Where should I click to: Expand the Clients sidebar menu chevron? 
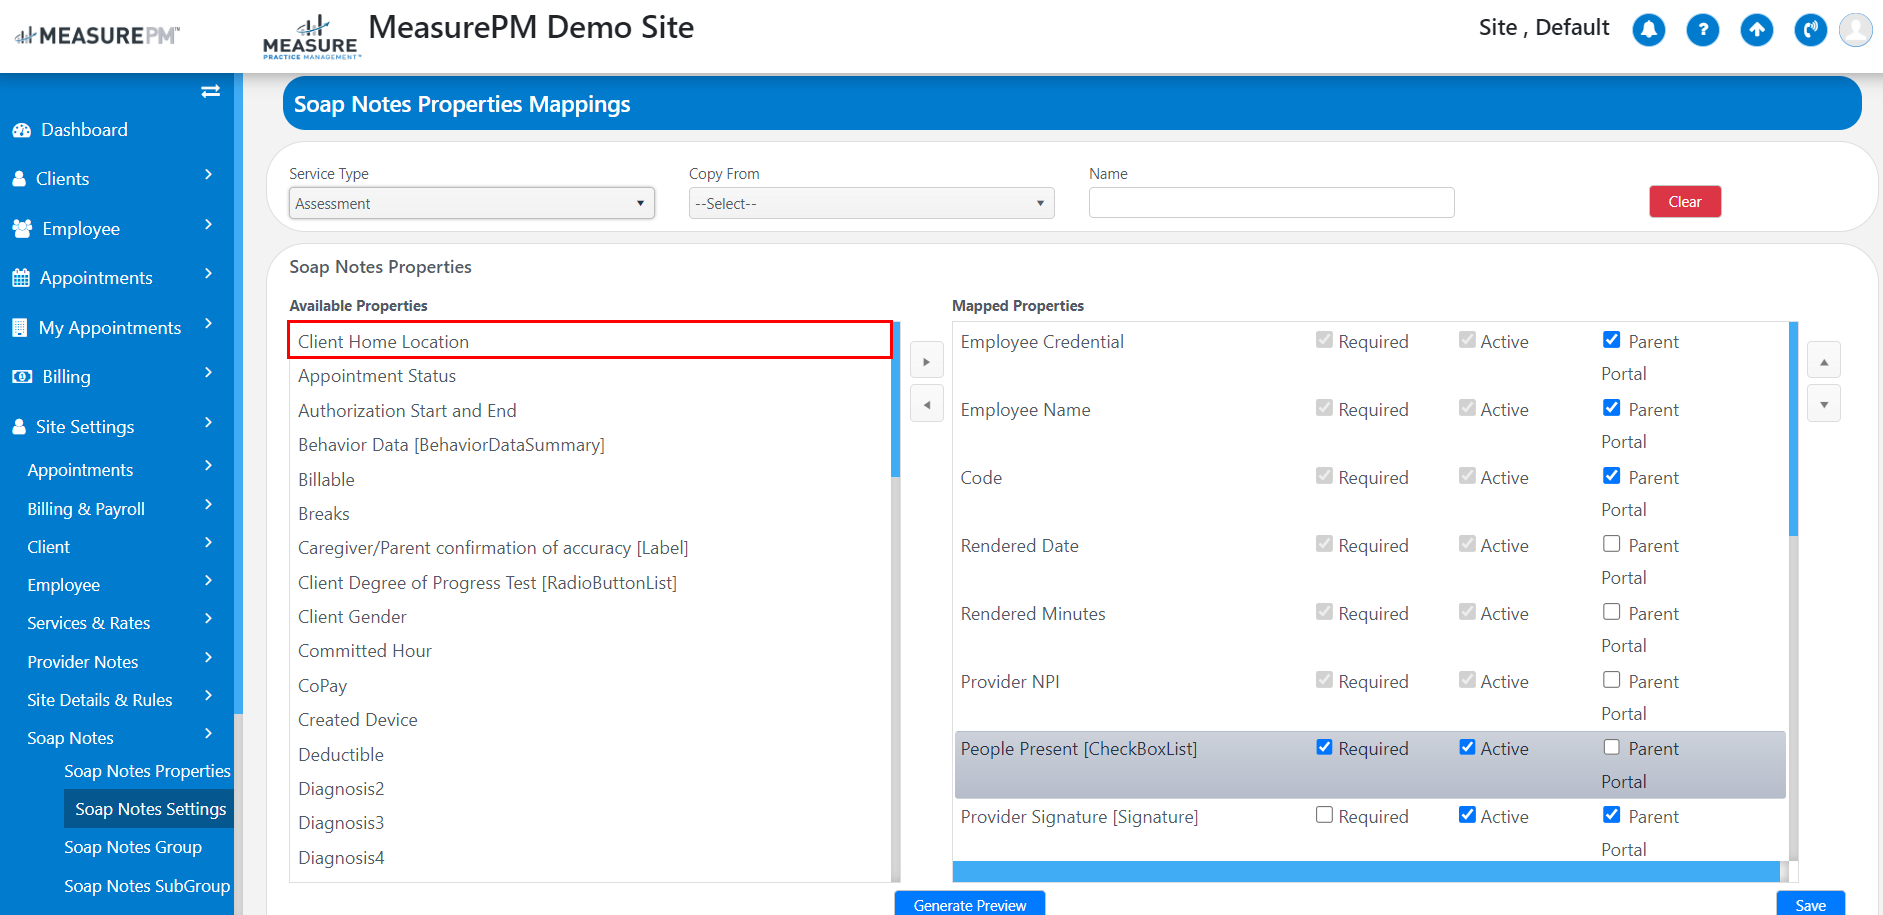pyautogui.click(x=208, y=175)
